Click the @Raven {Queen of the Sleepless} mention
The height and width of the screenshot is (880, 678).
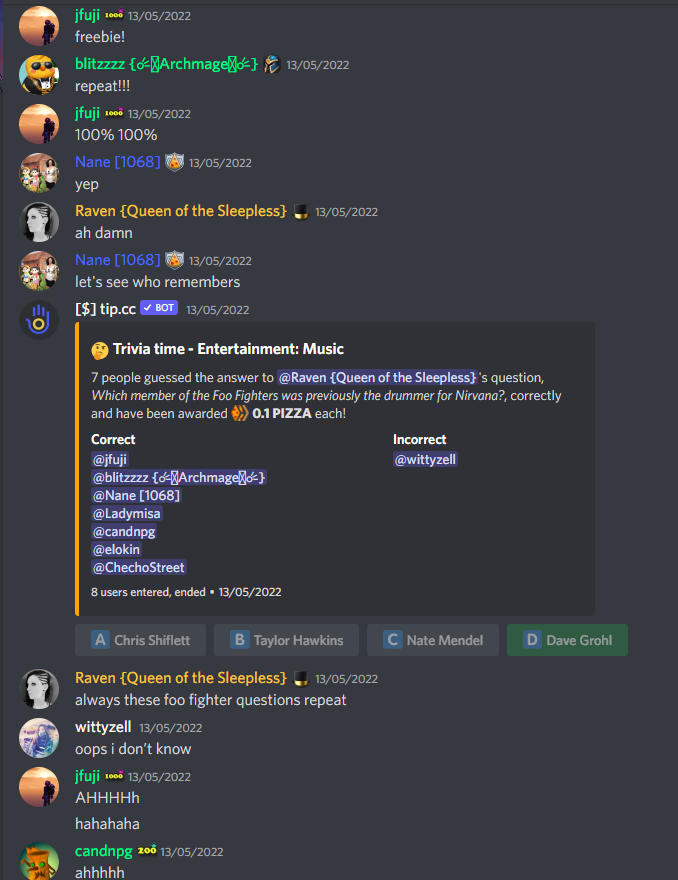tap(377, 378)
